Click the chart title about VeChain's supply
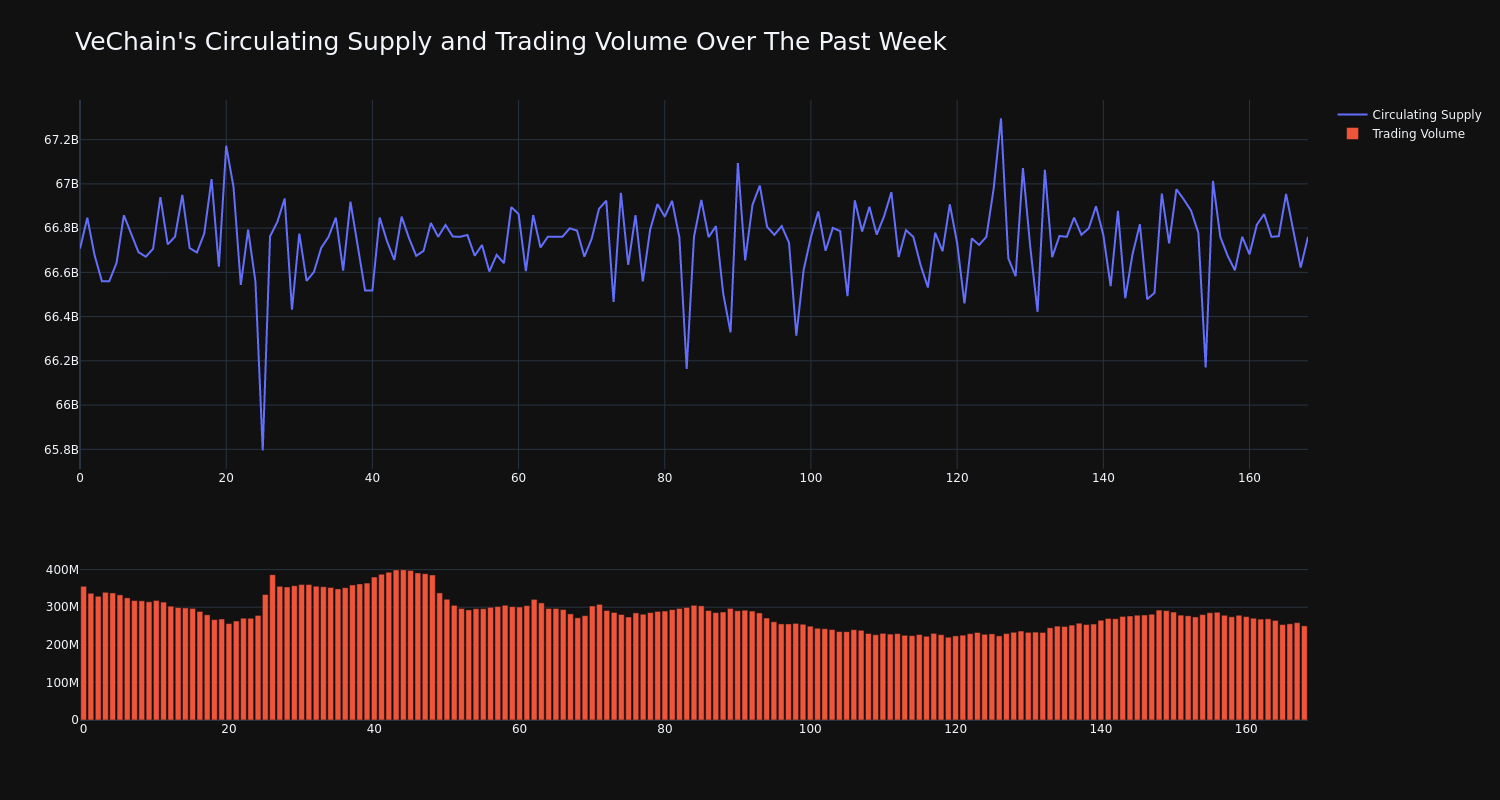The height and width of the screenshot is (800, 1500). [x=510, y=42]
